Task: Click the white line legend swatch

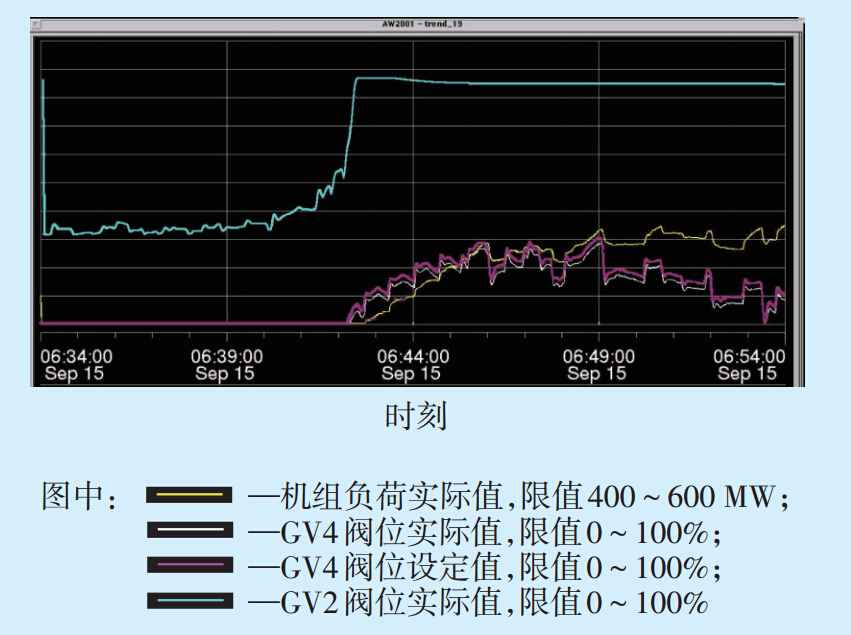Action: point(190,530)
